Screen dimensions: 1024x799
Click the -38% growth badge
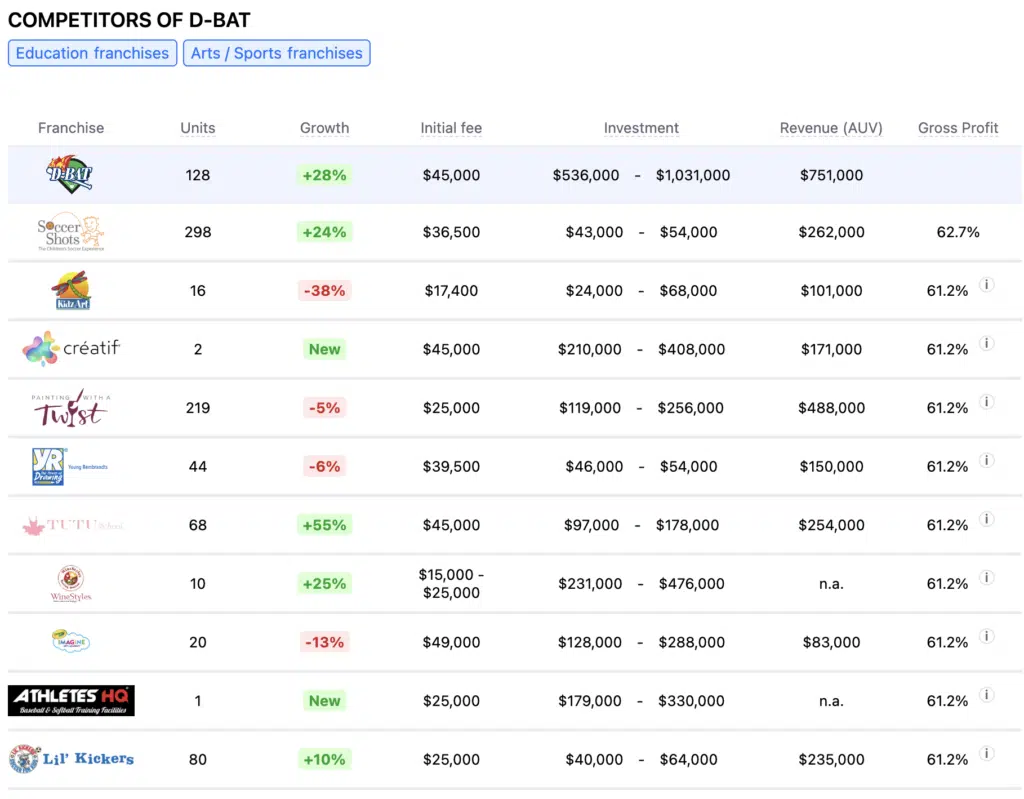coord(325,291)
